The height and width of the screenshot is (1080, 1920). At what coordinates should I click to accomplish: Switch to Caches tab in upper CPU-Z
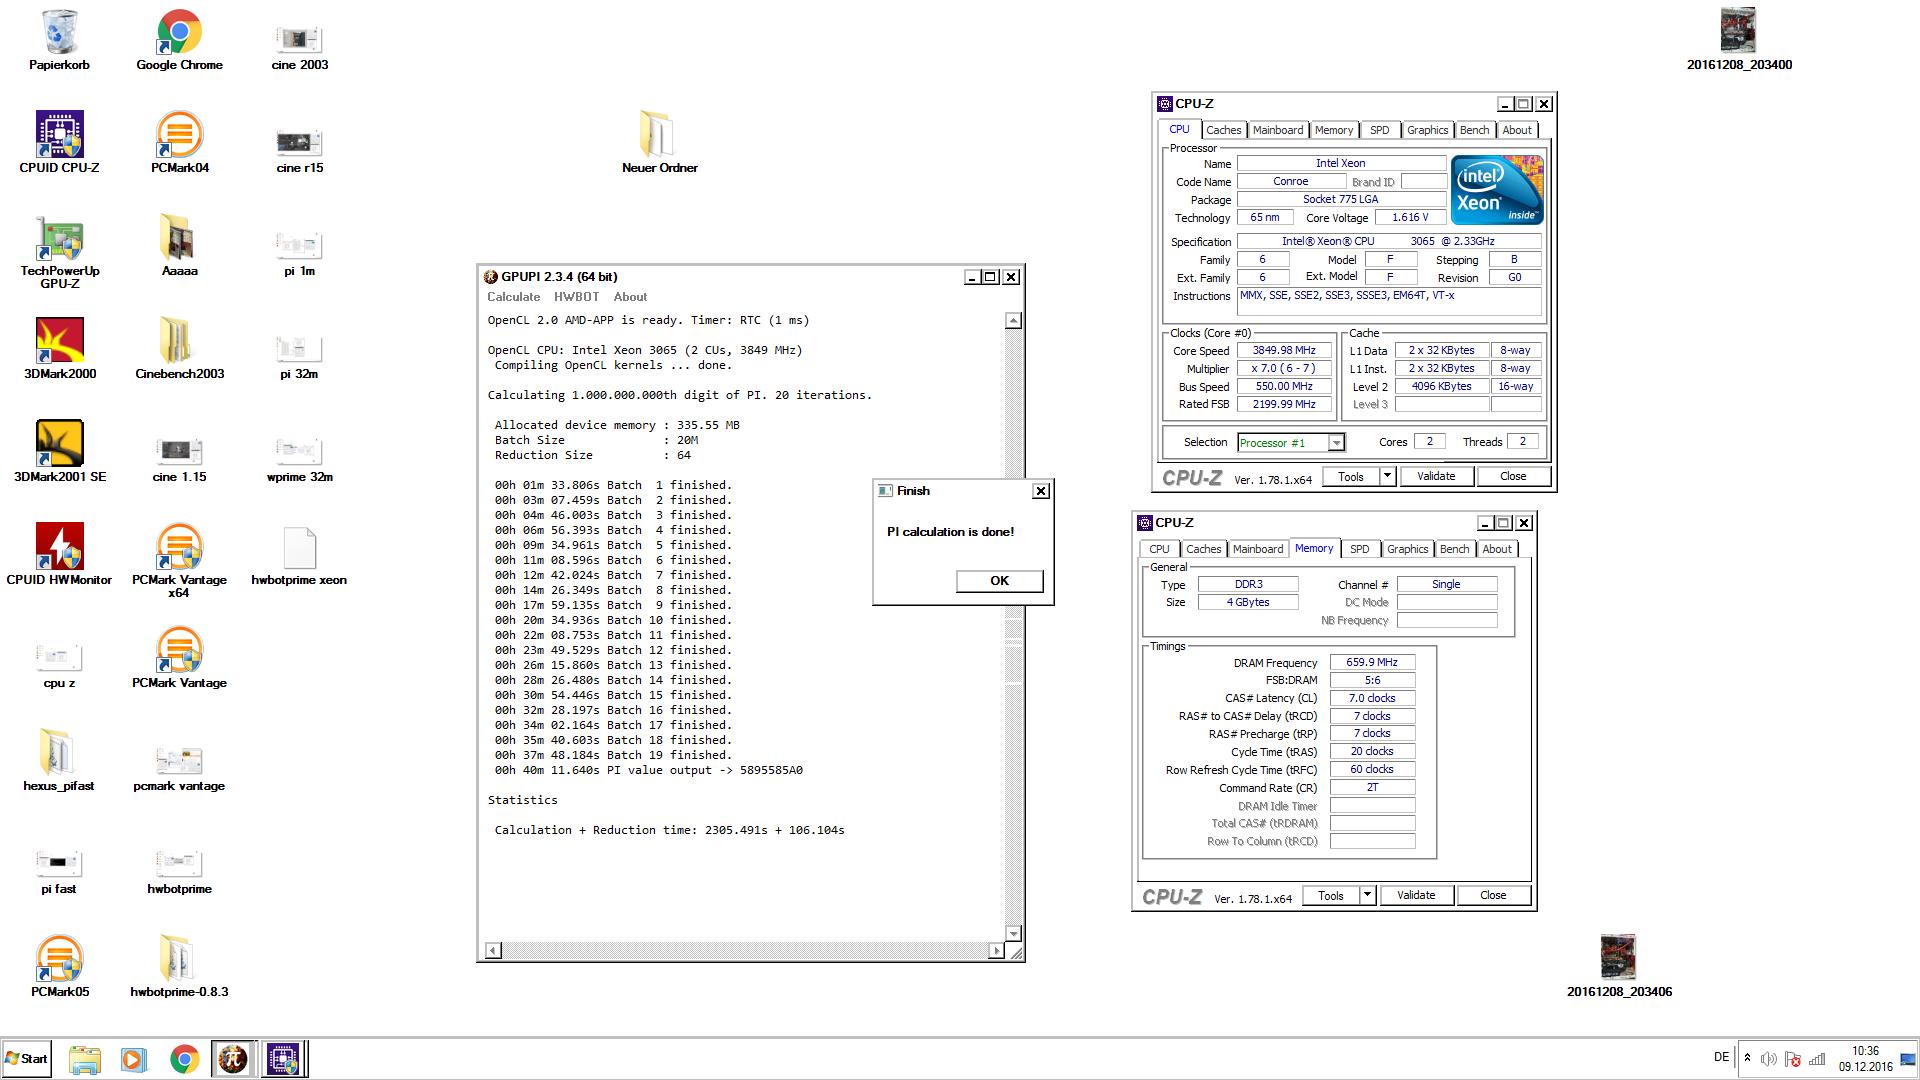1223,130
